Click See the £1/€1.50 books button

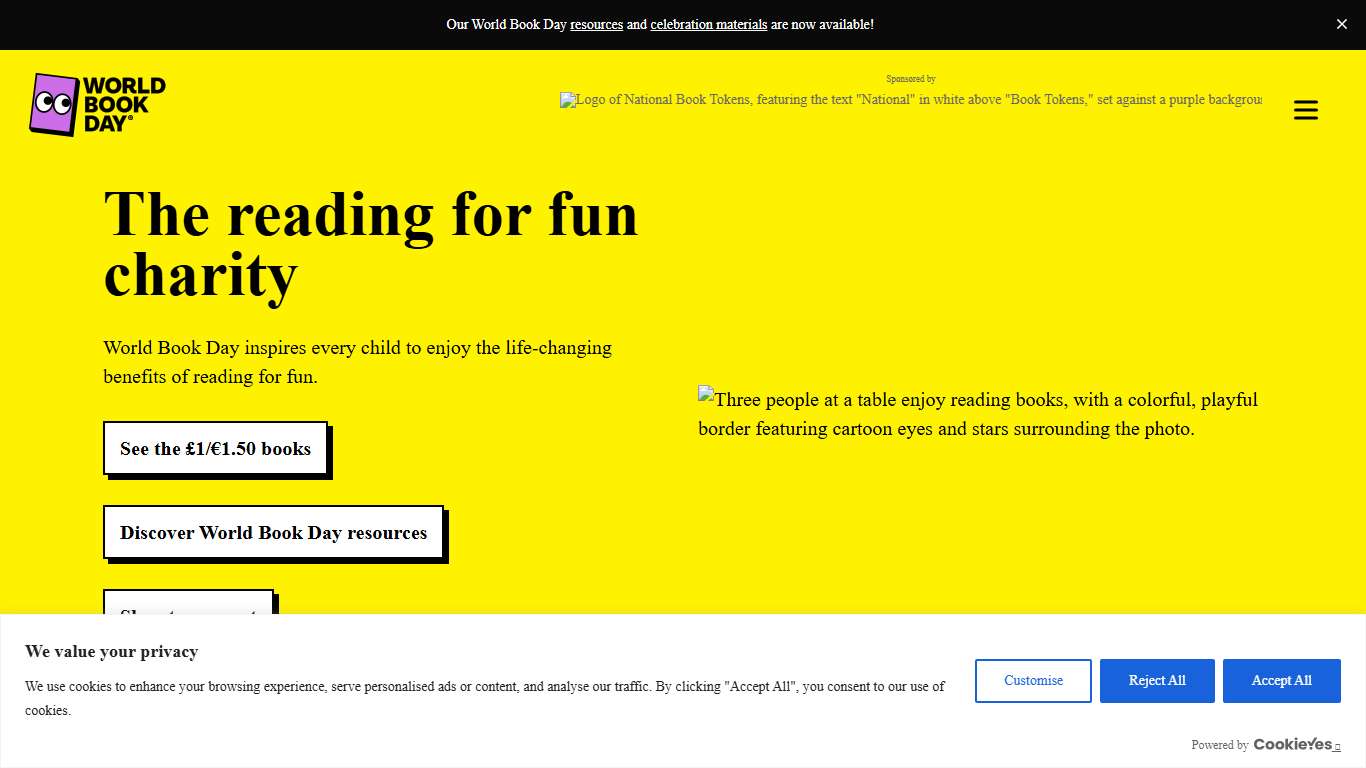[215, 449]
